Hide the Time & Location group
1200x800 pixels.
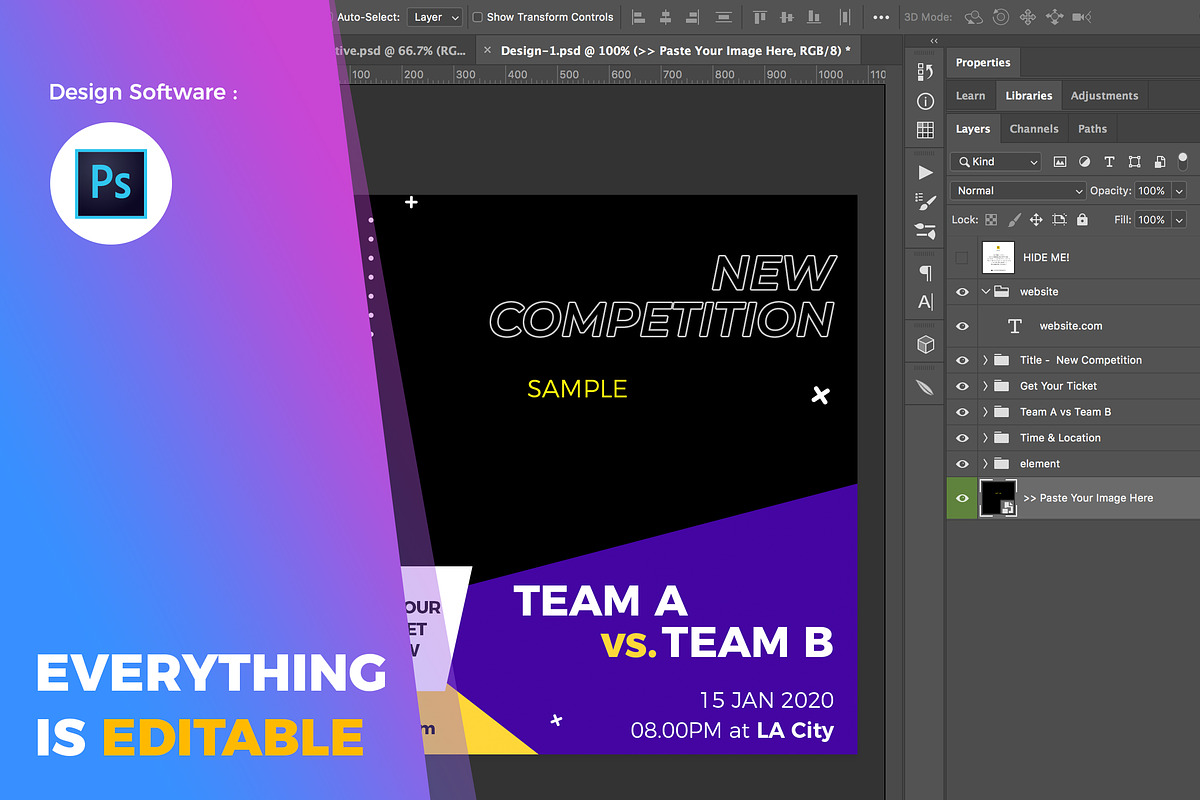962,438
